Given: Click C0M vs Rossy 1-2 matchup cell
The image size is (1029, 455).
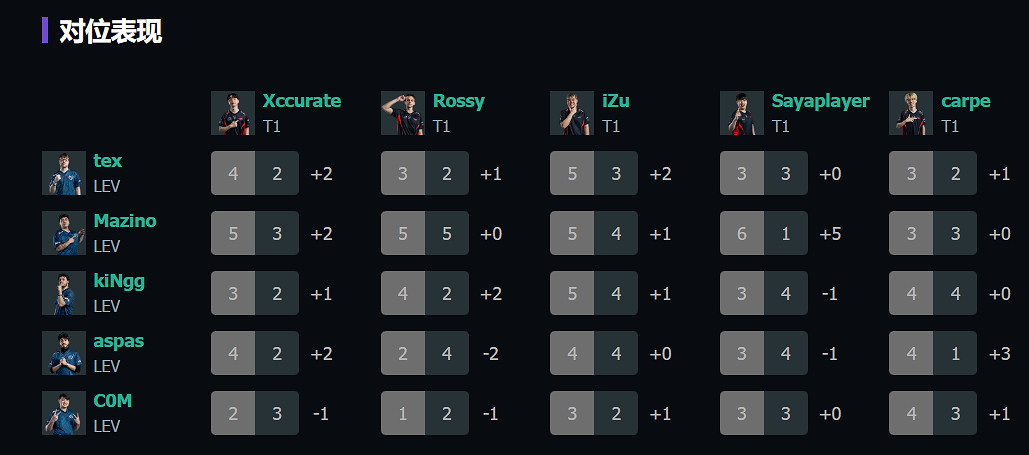Looking at the screenshot, I should tap(425, 413).
